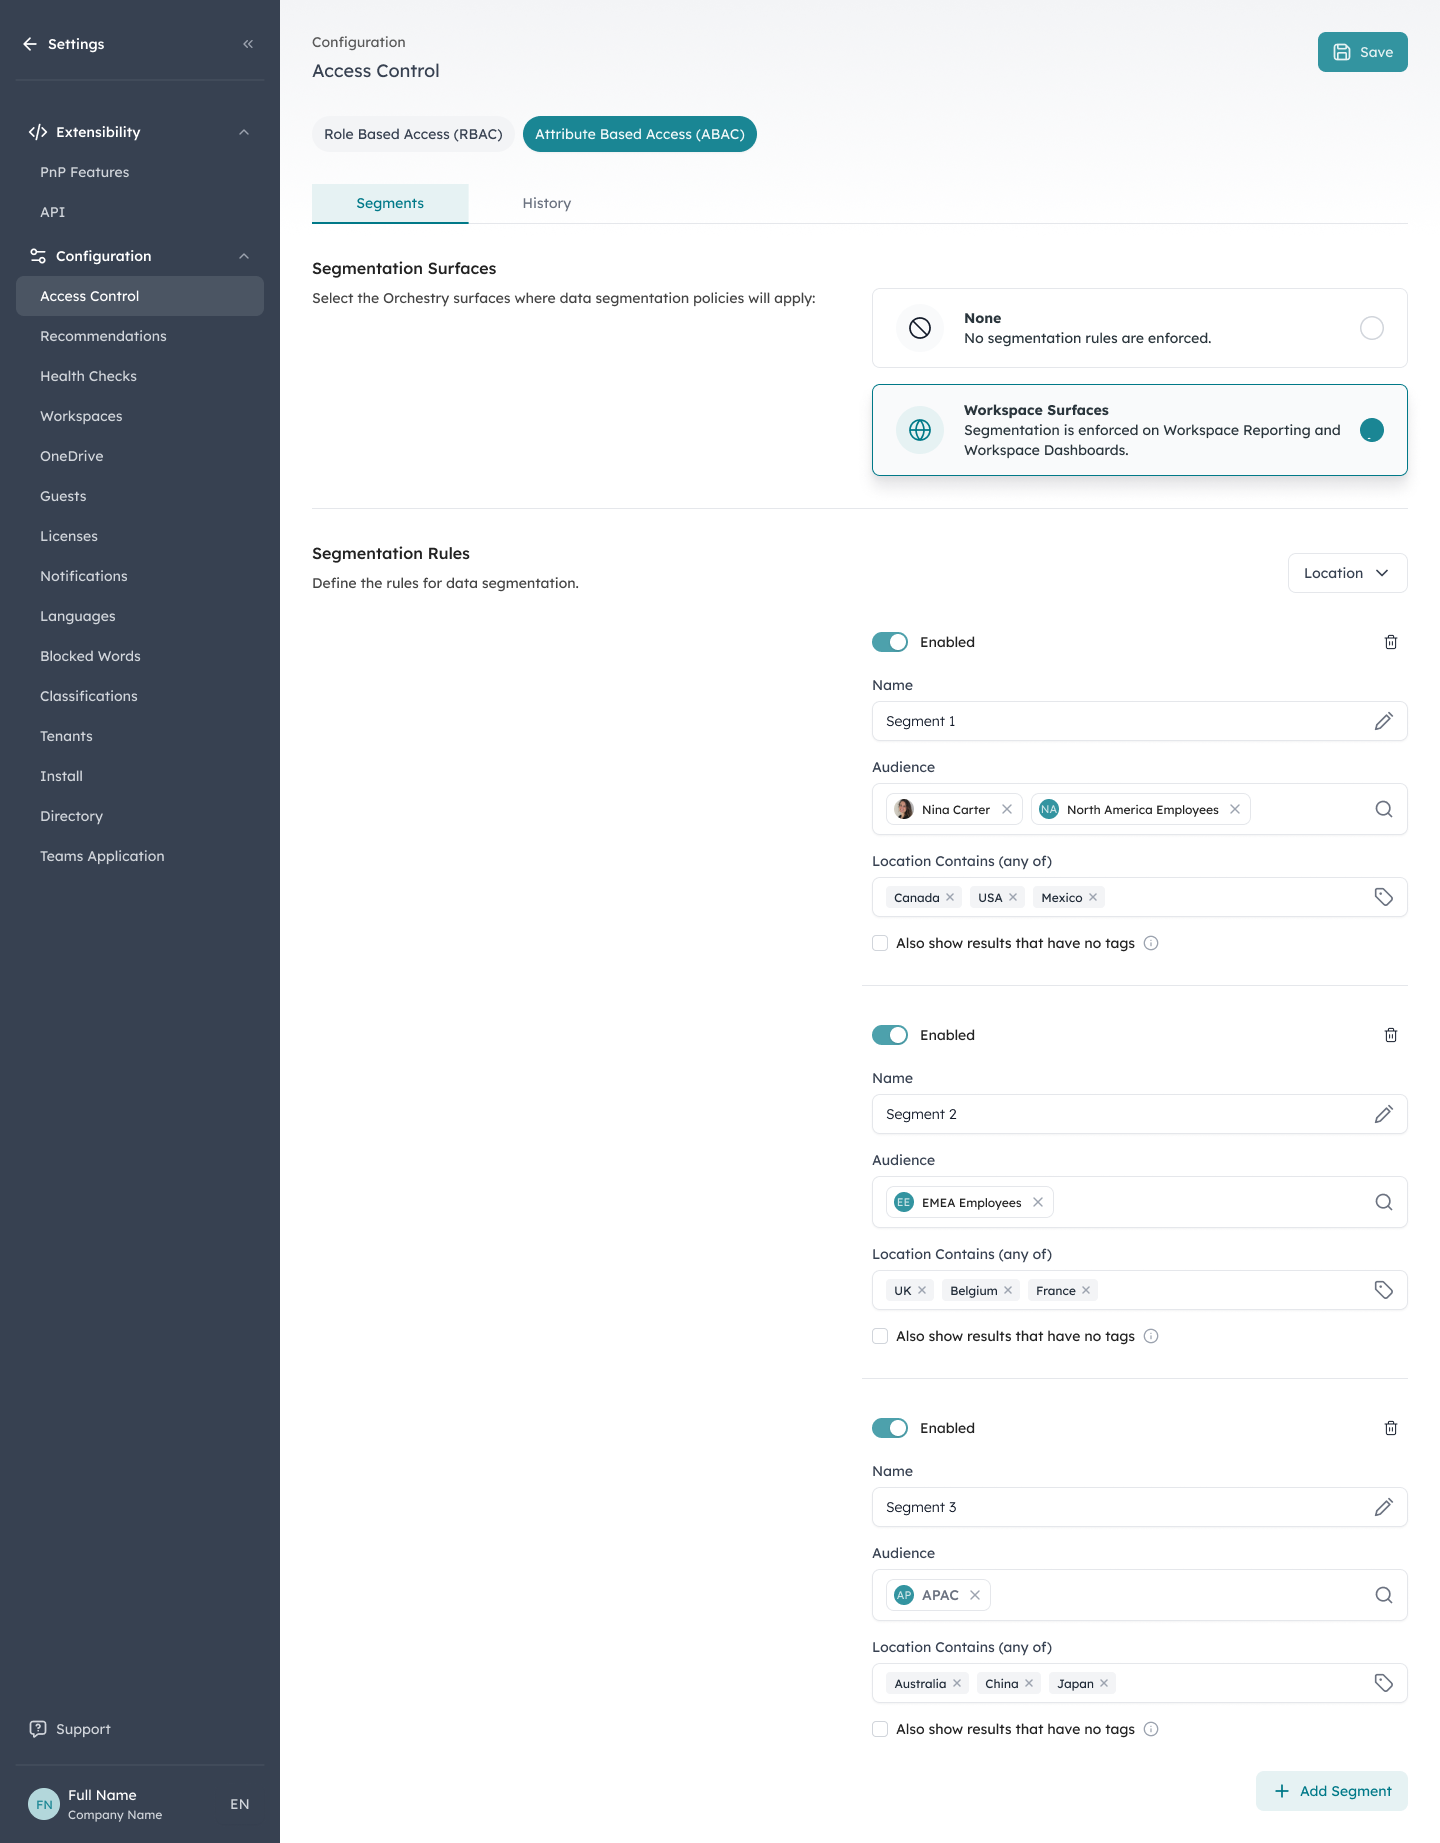Open tag picker for Australia China Japan locations
This screenshot has width=1440, height=1843.
point(1384,1683)
